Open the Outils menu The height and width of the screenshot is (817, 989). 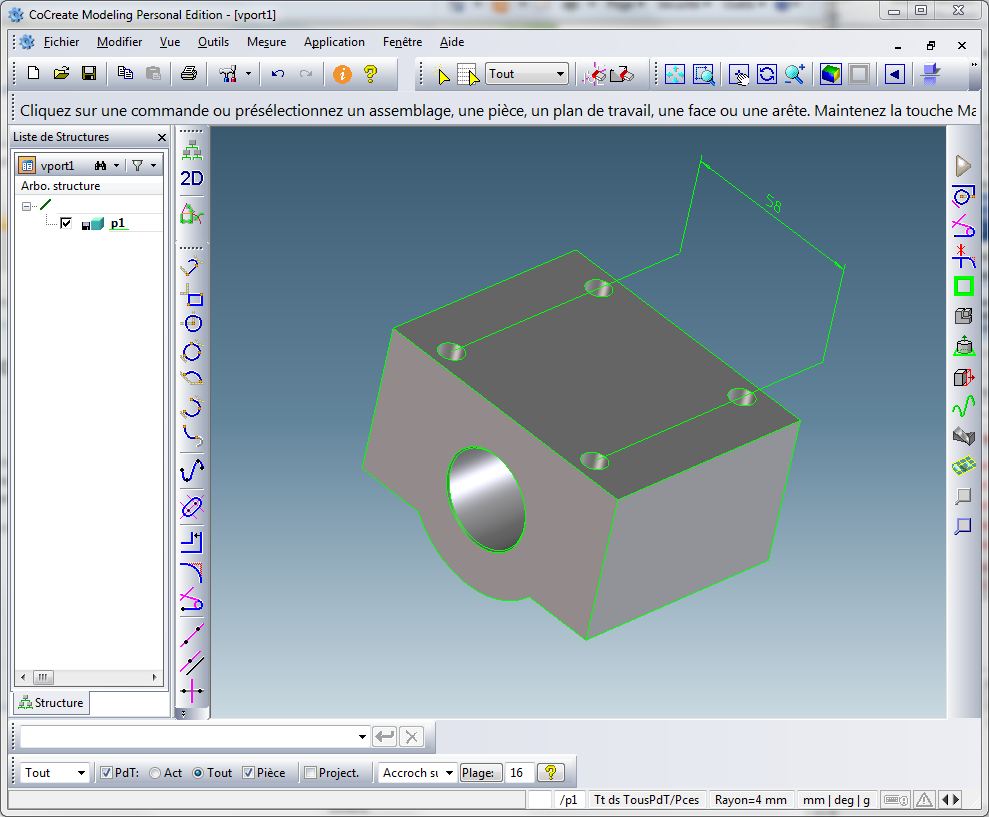213,42
